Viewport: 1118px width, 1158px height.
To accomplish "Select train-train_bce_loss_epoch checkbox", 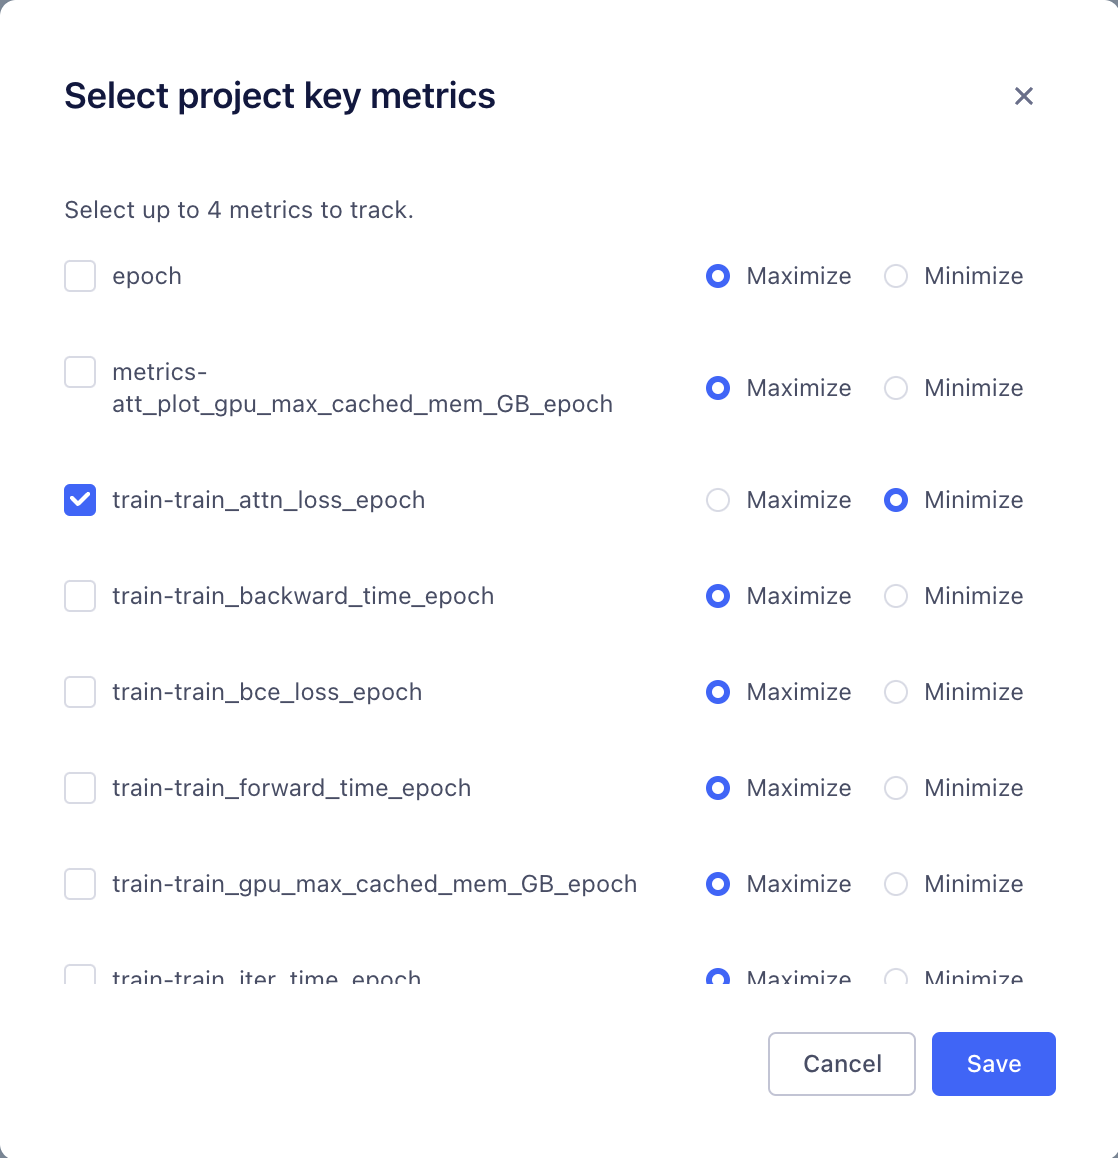I will [80, 692].
